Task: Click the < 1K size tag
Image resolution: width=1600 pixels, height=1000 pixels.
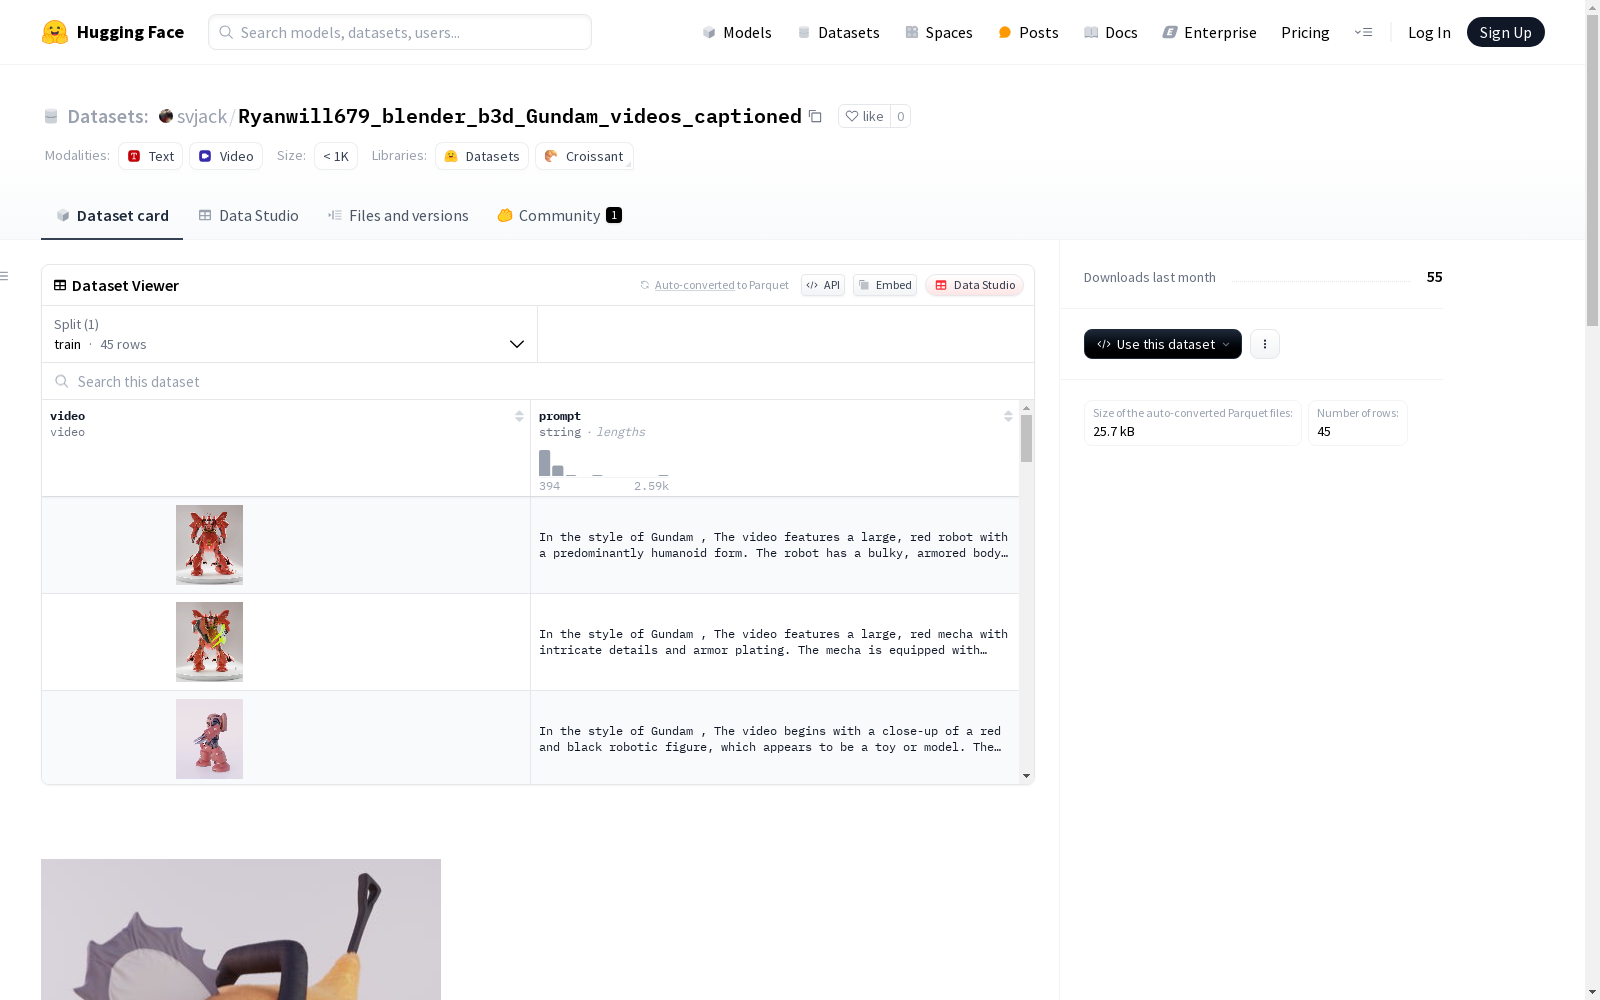Action: click(x=336, y=156)
